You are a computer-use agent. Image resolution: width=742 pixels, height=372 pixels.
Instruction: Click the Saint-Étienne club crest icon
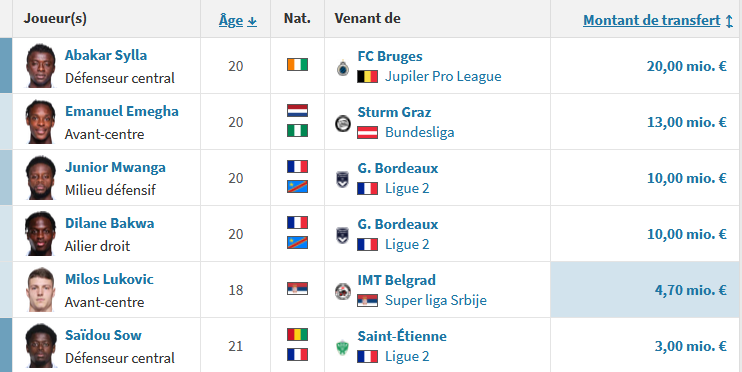(x=342, y=347)
